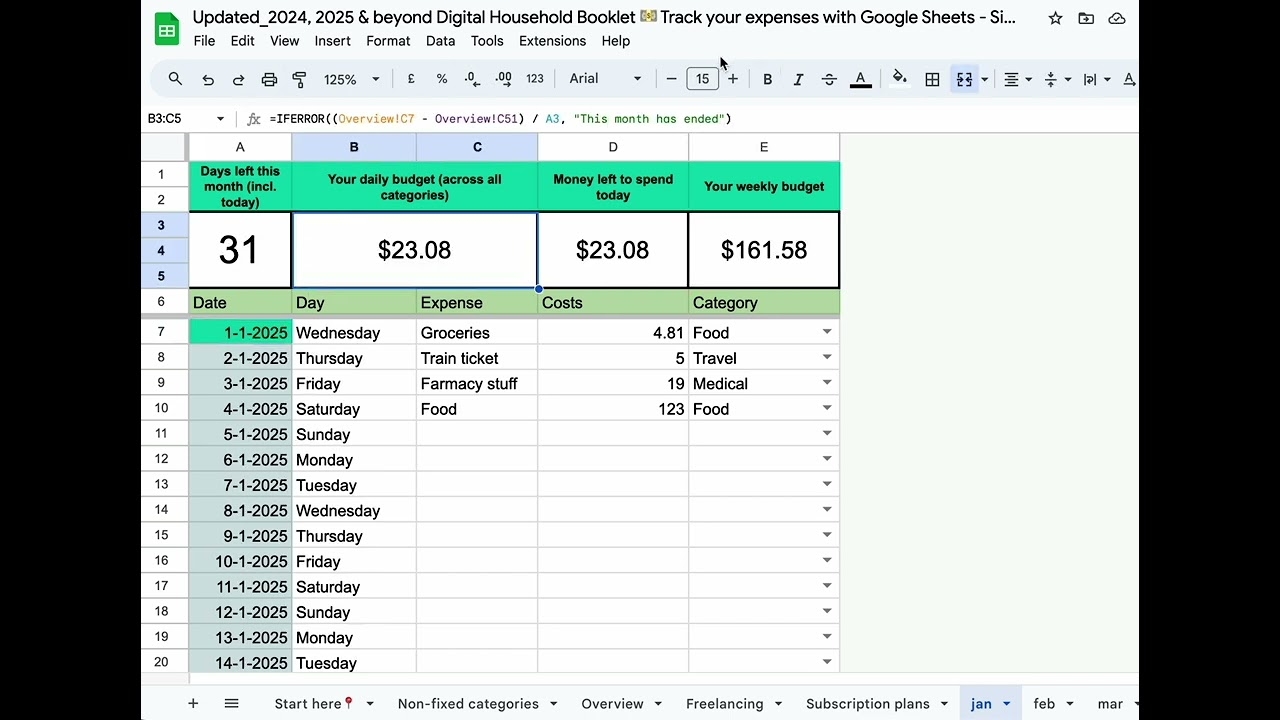Open the Google Sheets home icon
This screenshot has height=720, width=1280.
(x=167, y=30)
